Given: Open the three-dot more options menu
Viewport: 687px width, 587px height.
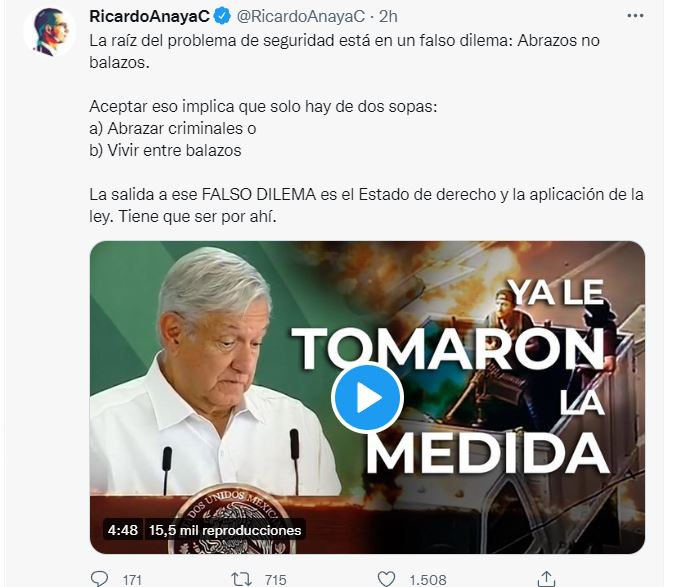Looking at the screenshot, I should click(635, 16).
